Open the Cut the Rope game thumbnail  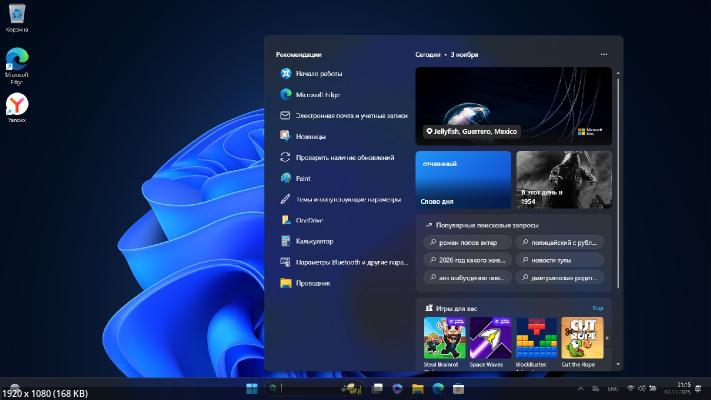[x=582, y=338]
